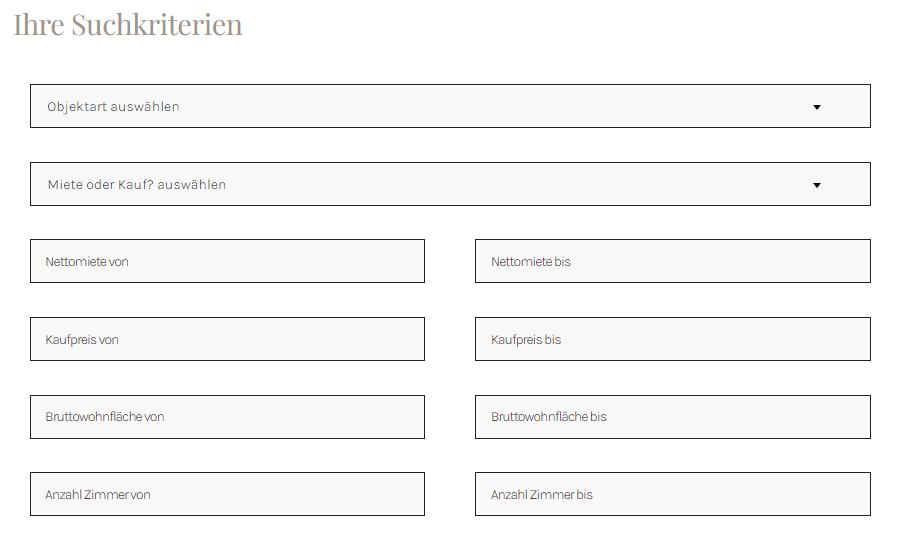Select the Kaufpreis von input box
This screenshot has width=902, height=542.
(227, 339)
